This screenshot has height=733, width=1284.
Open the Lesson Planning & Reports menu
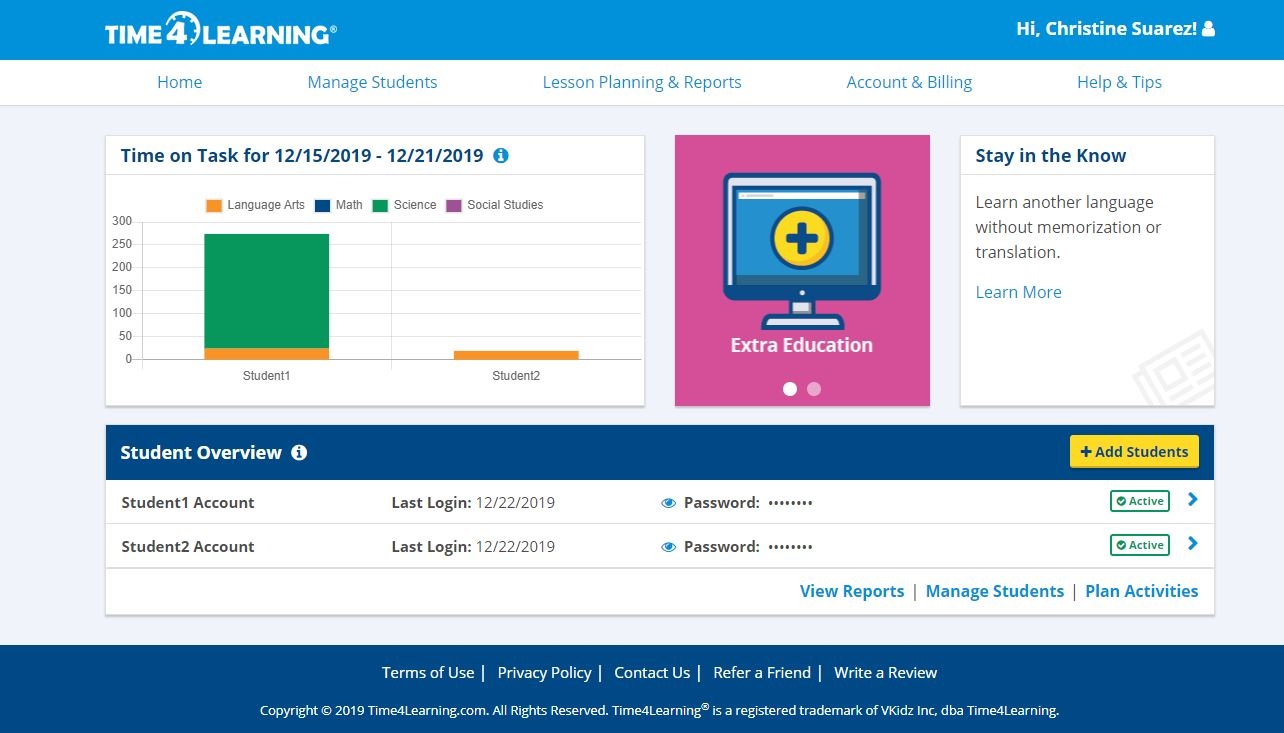pyautogui.click(x=642, y=82)
